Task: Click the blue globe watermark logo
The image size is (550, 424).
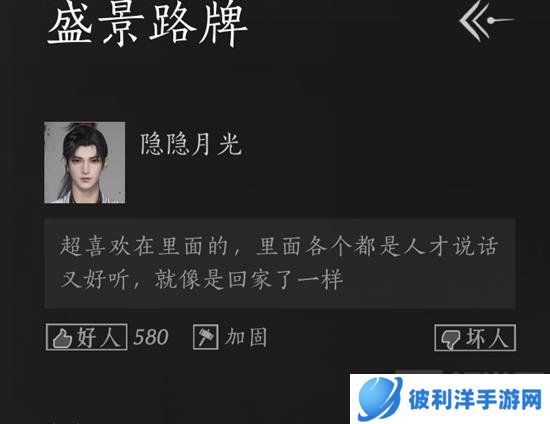Action: pos(380,399)
